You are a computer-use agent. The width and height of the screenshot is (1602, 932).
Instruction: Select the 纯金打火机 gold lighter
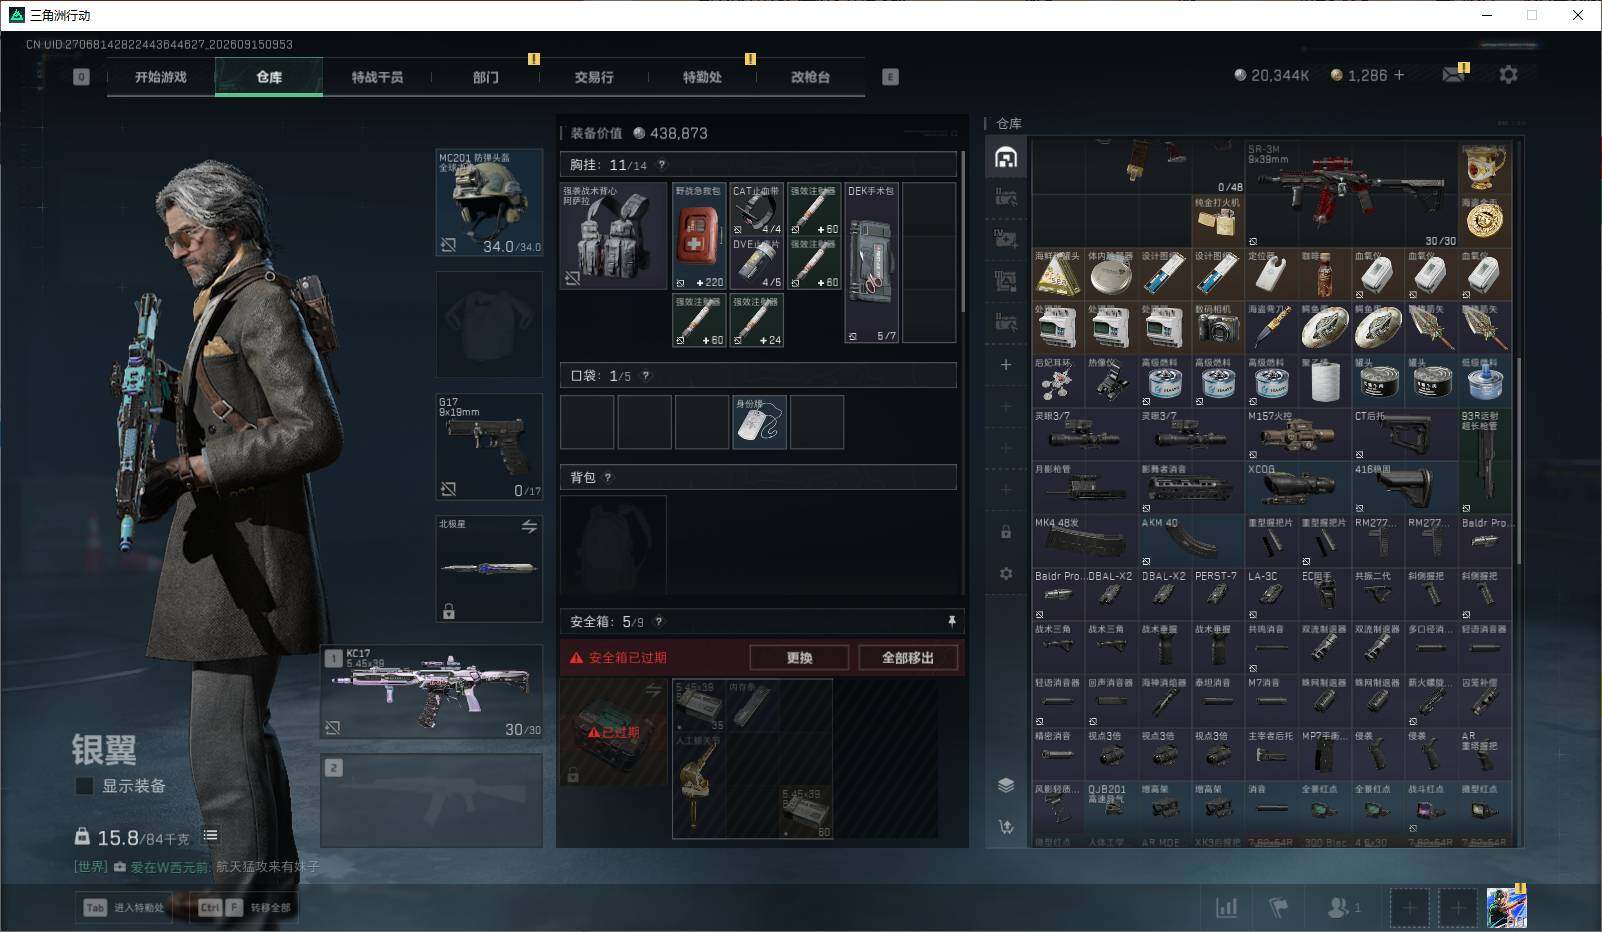point(1218,221)
